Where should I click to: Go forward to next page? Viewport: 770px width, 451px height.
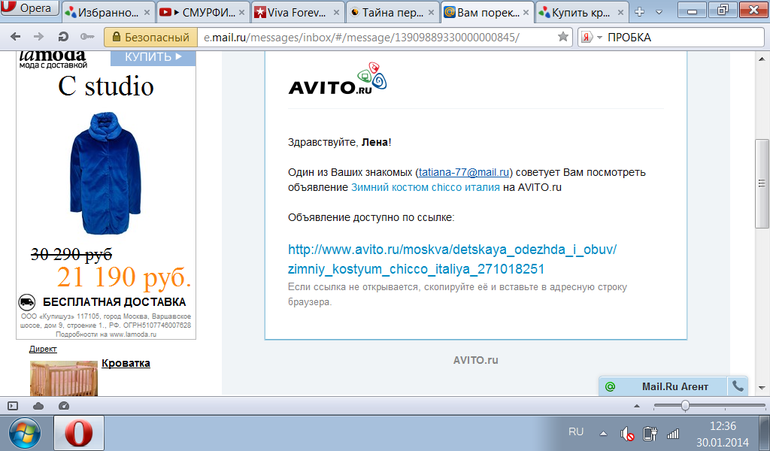[x=38, y=37]
